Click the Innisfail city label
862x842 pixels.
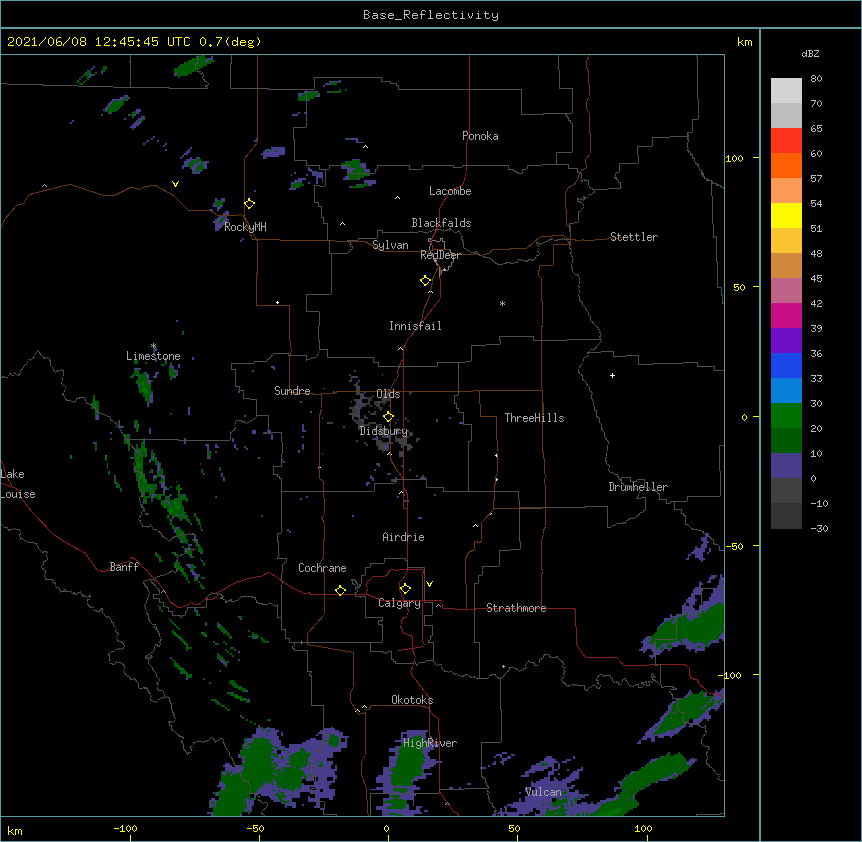[x=415, y=326]
